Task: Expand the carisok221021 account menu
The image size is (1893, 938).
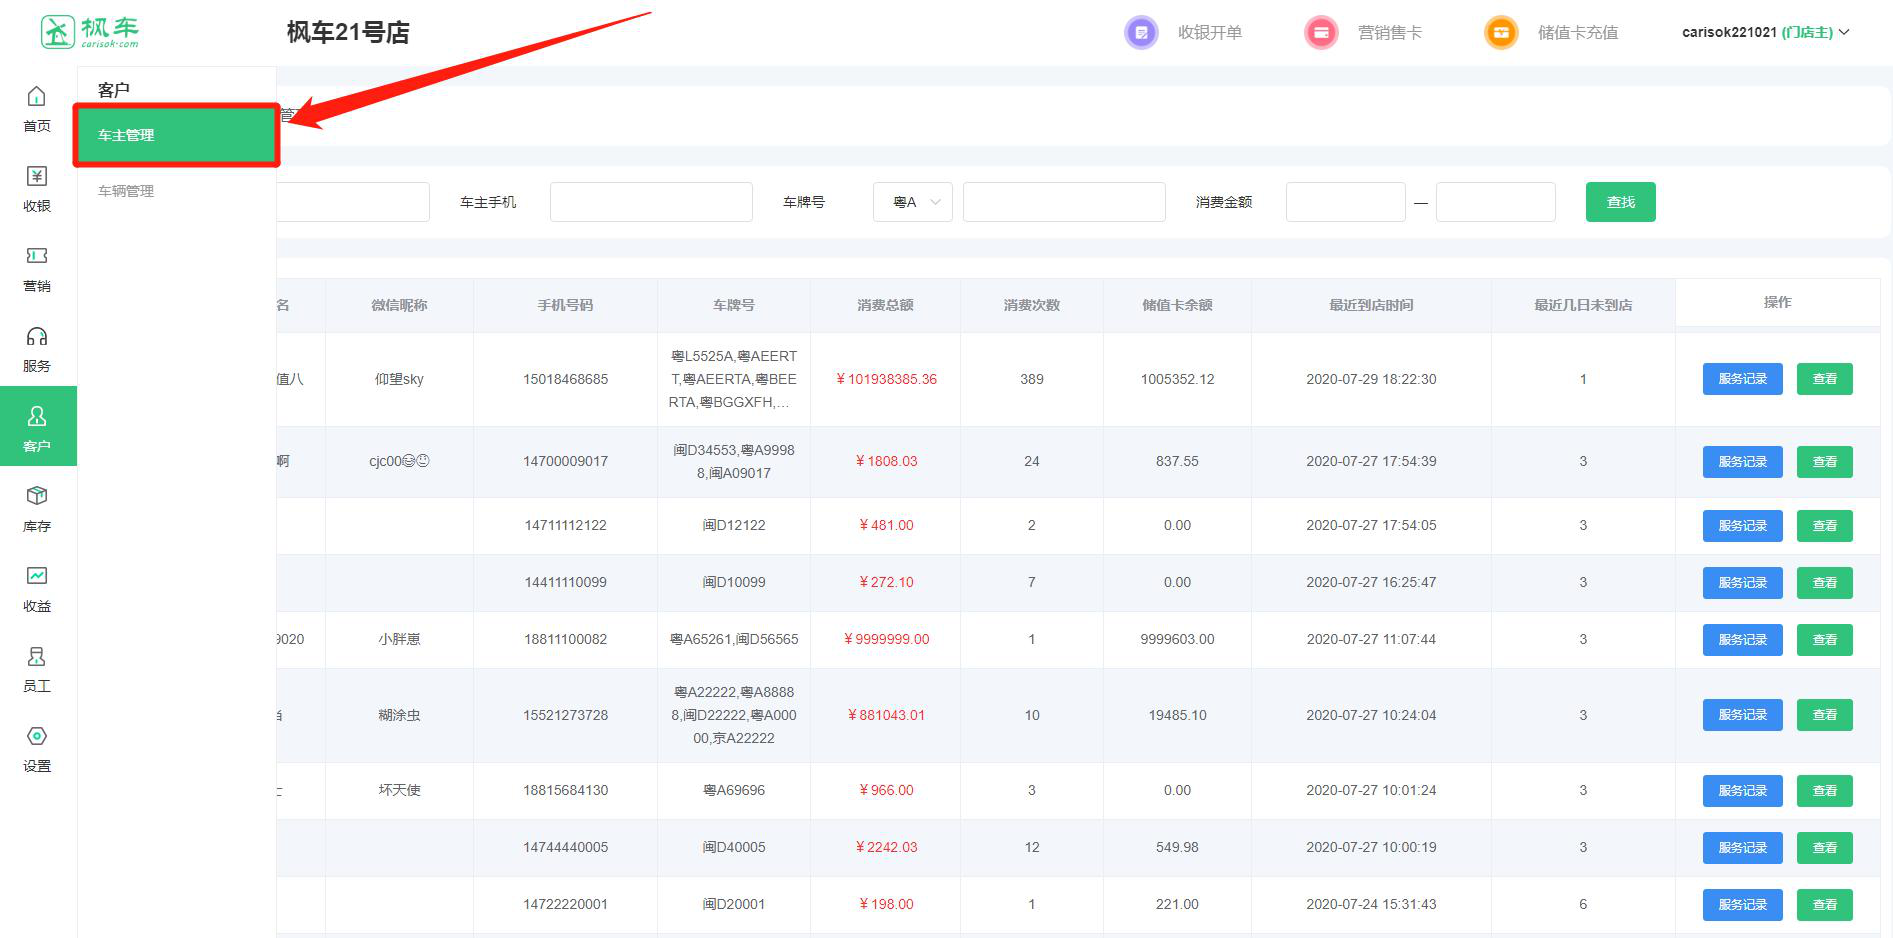Action: [1765, 32]
